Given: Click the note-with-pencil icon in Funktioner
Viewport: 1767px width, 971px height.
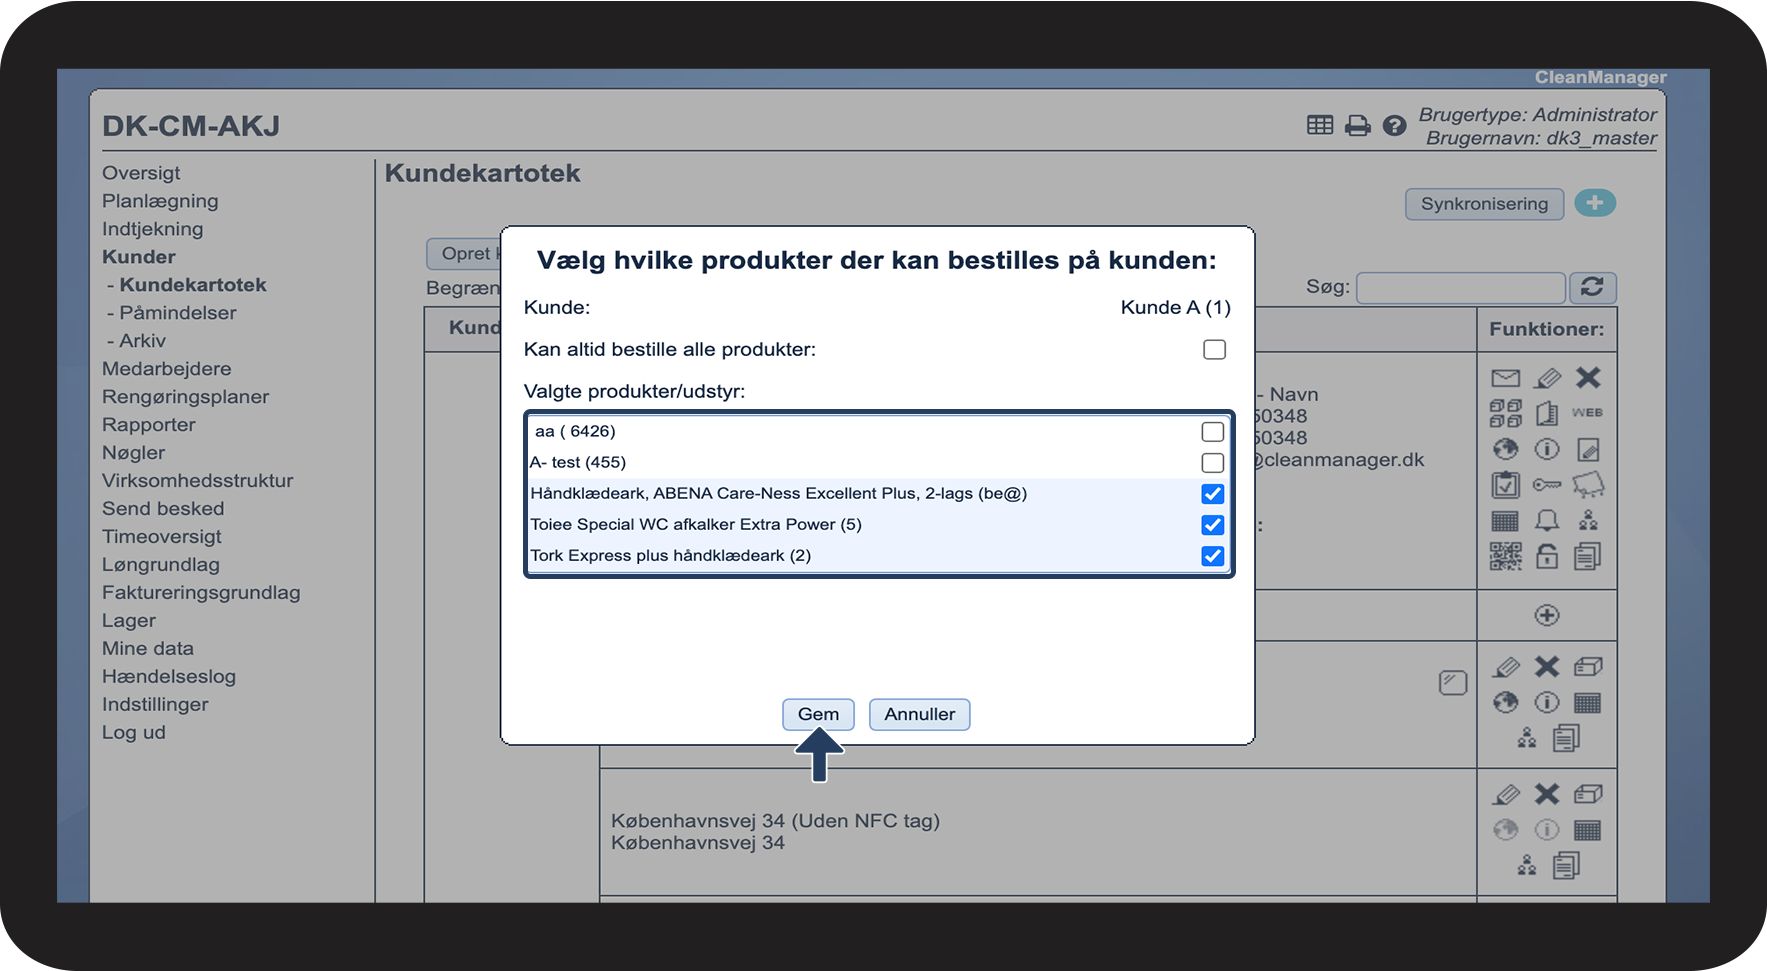Looking at the screenshot, I should [1588, 449].
